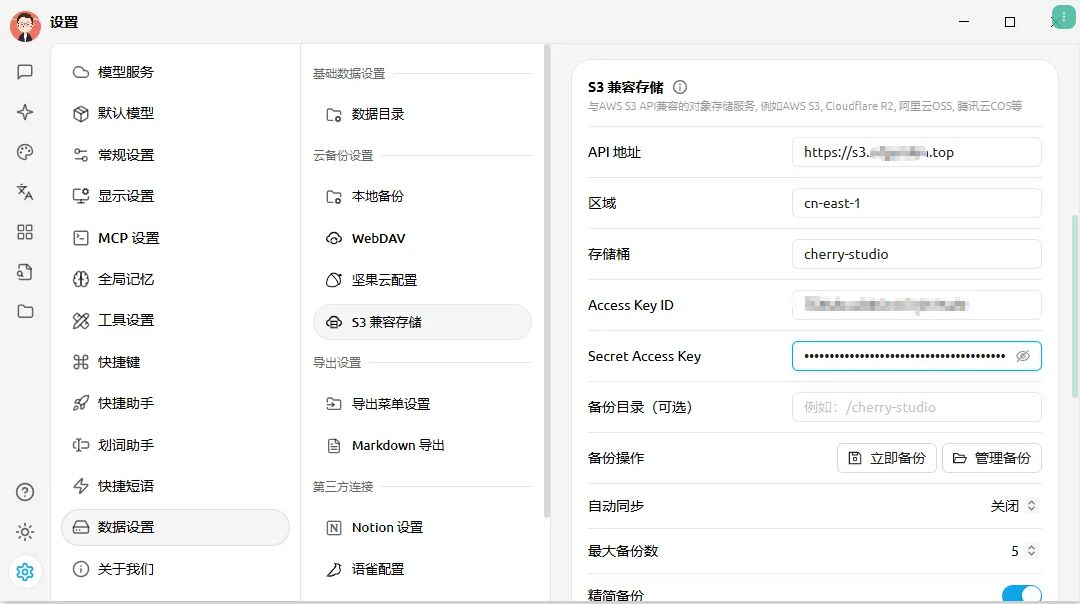Open the mini apps grid icon
Image resolution: width=1080 pixels, height=604 pixels.
[x=25, y=232]
